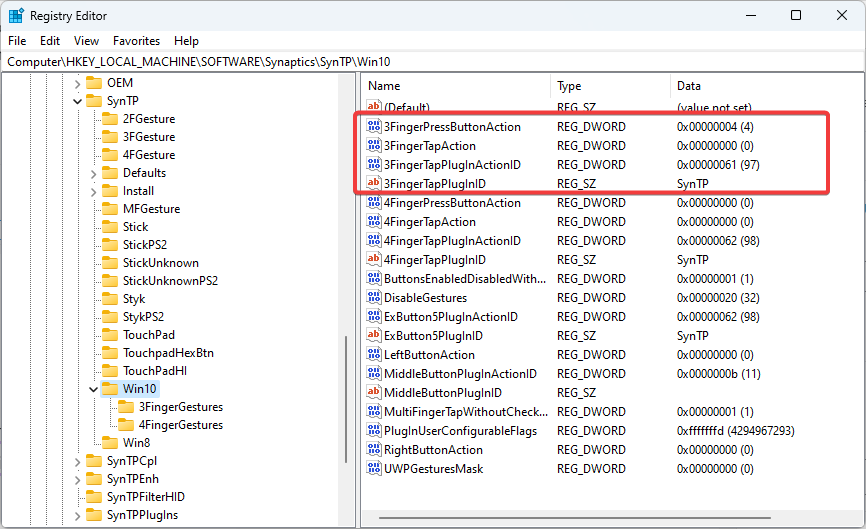Image resolution: width=866 pixels, height=529 pixels.
Task: Select the Win8 folder icon
Action: tap(110, 443)
